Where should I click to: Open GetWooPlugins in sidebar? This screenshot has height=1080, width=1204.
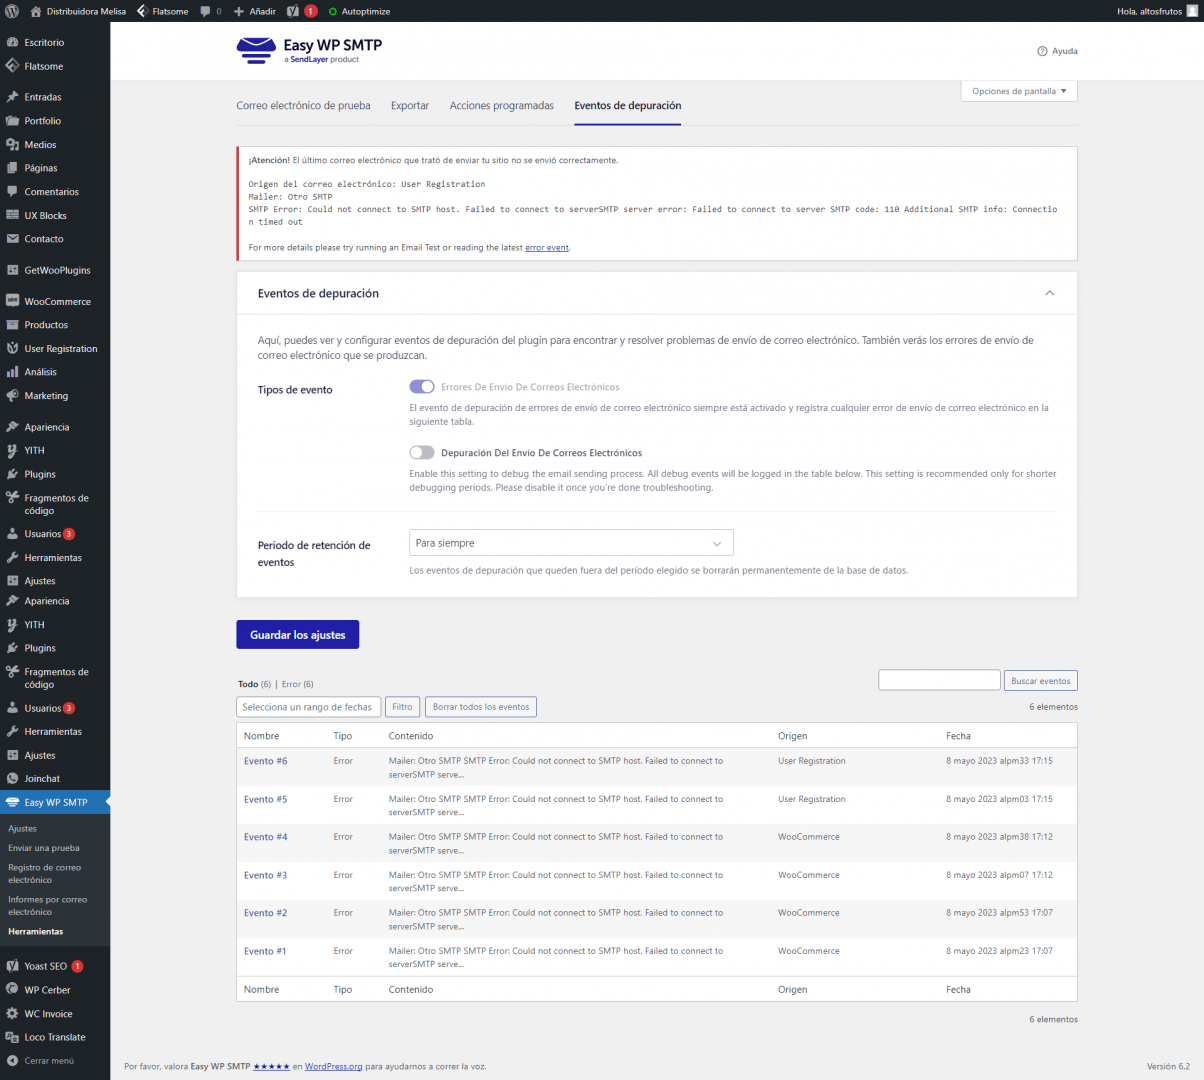coord(55,270)
